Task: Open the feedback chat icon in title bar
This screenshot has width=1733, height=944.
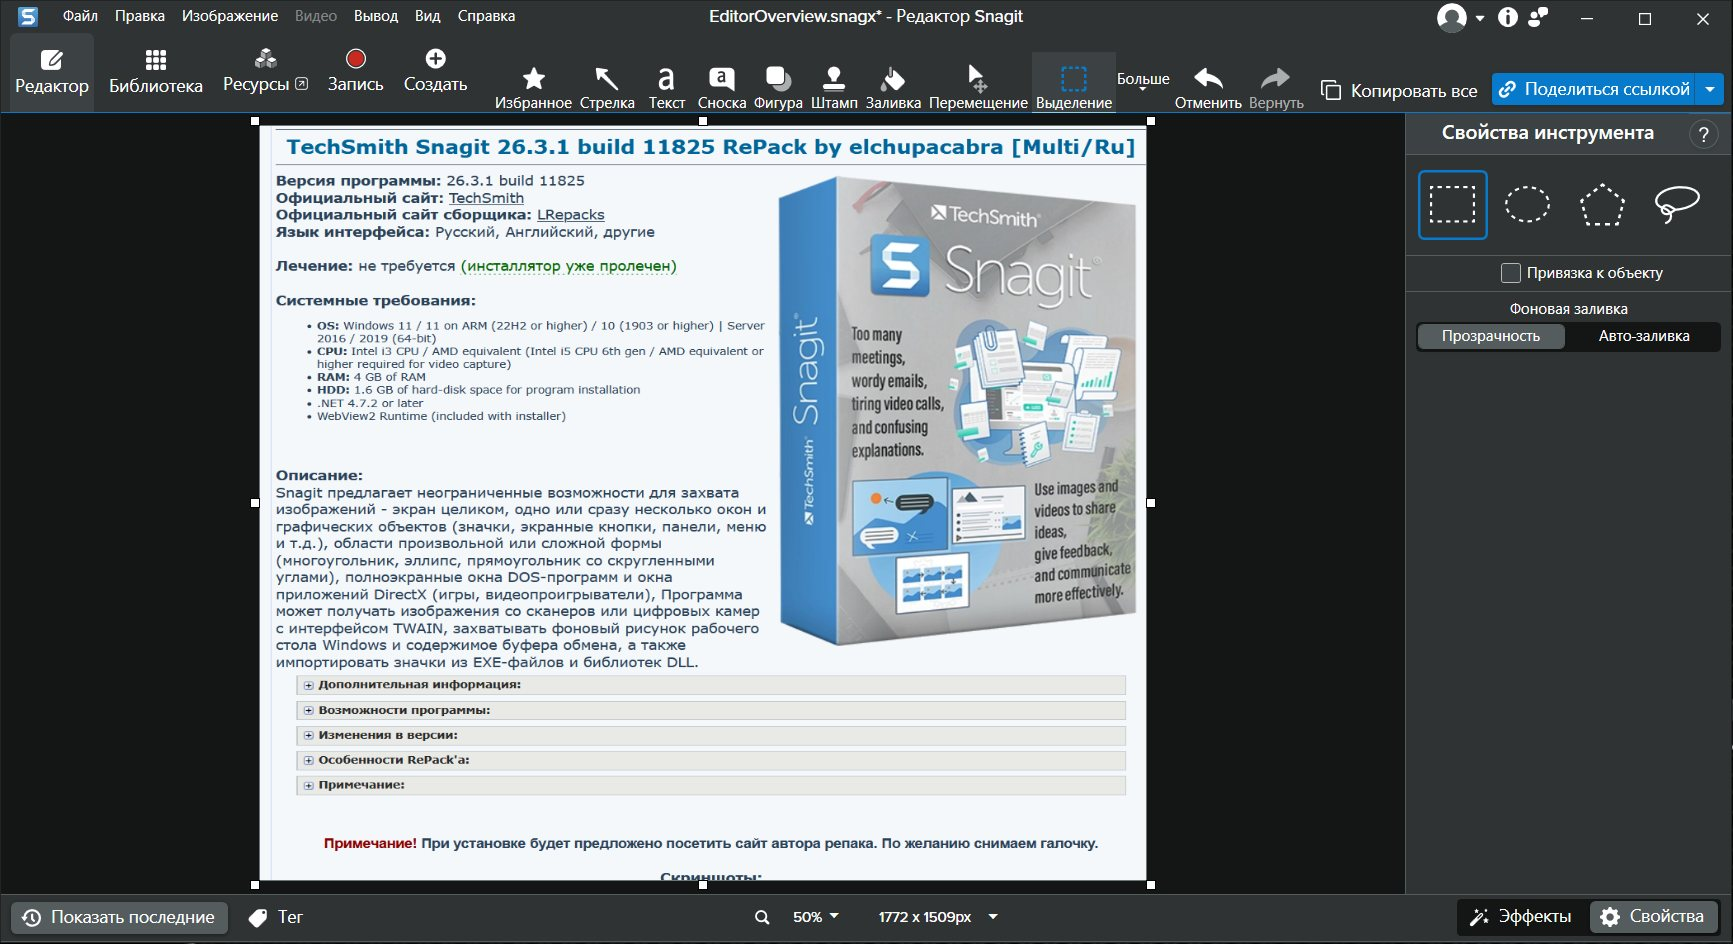Action: [1538, 17]
